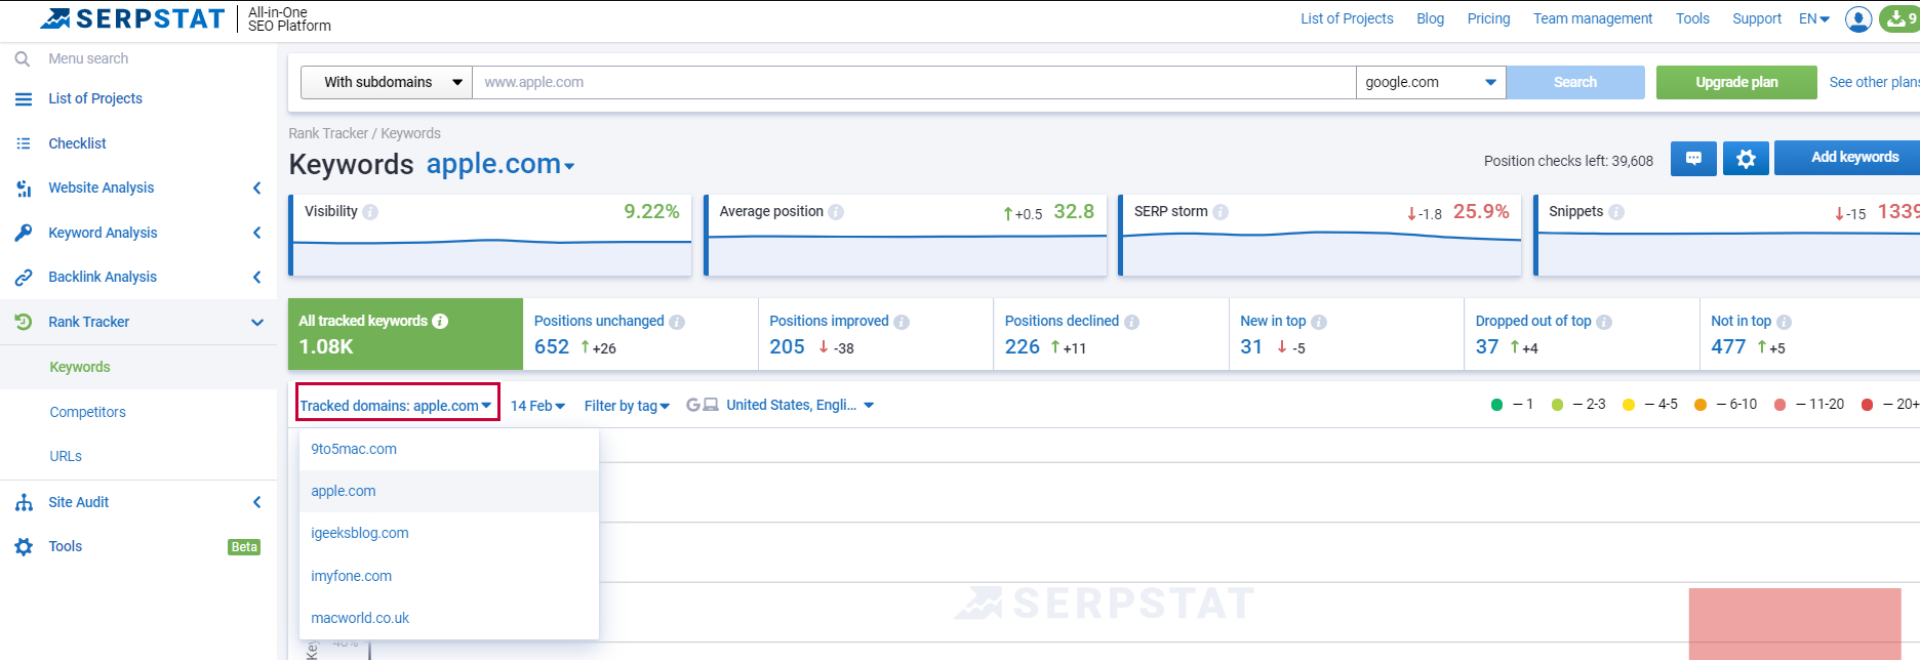Viewport: 1920px width, 660px height.
Task: Expand the Backlink Analysis menu chevron
Action: [257, 277]
